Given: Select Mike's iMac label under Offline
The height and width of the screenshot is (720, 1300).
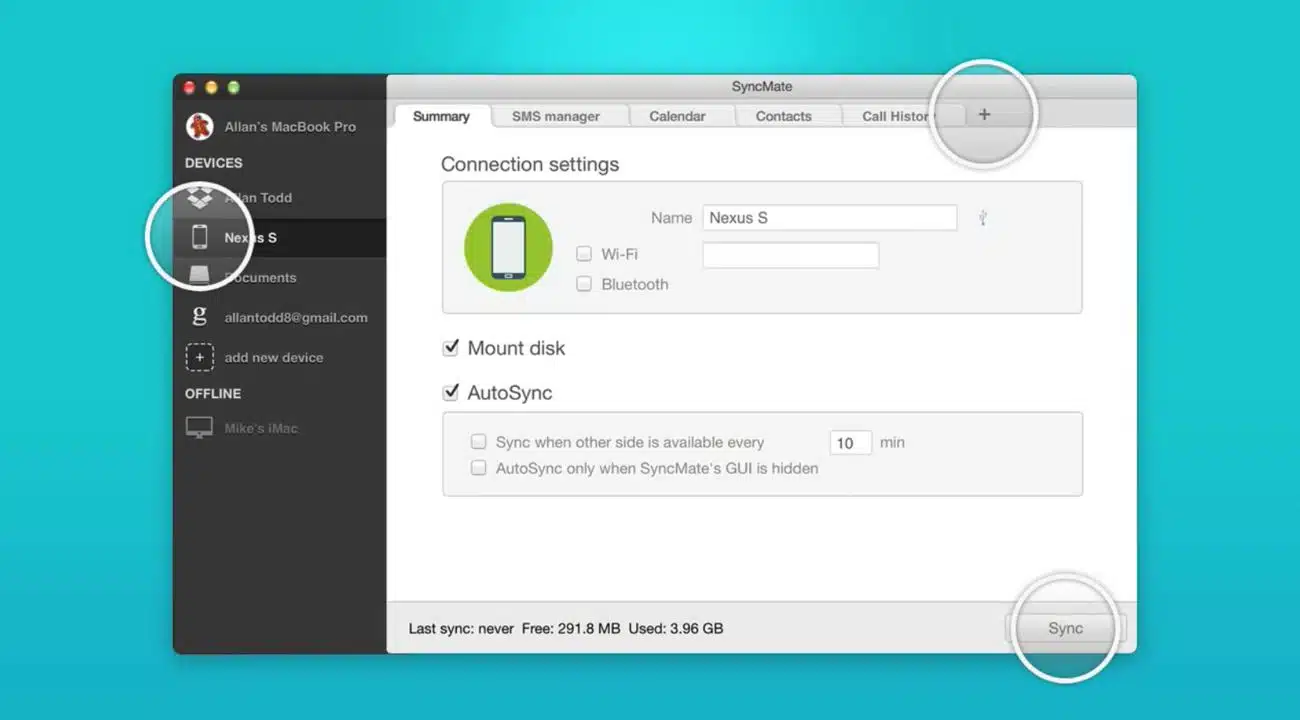Looking at the screenshot, I should click(261, 428).
